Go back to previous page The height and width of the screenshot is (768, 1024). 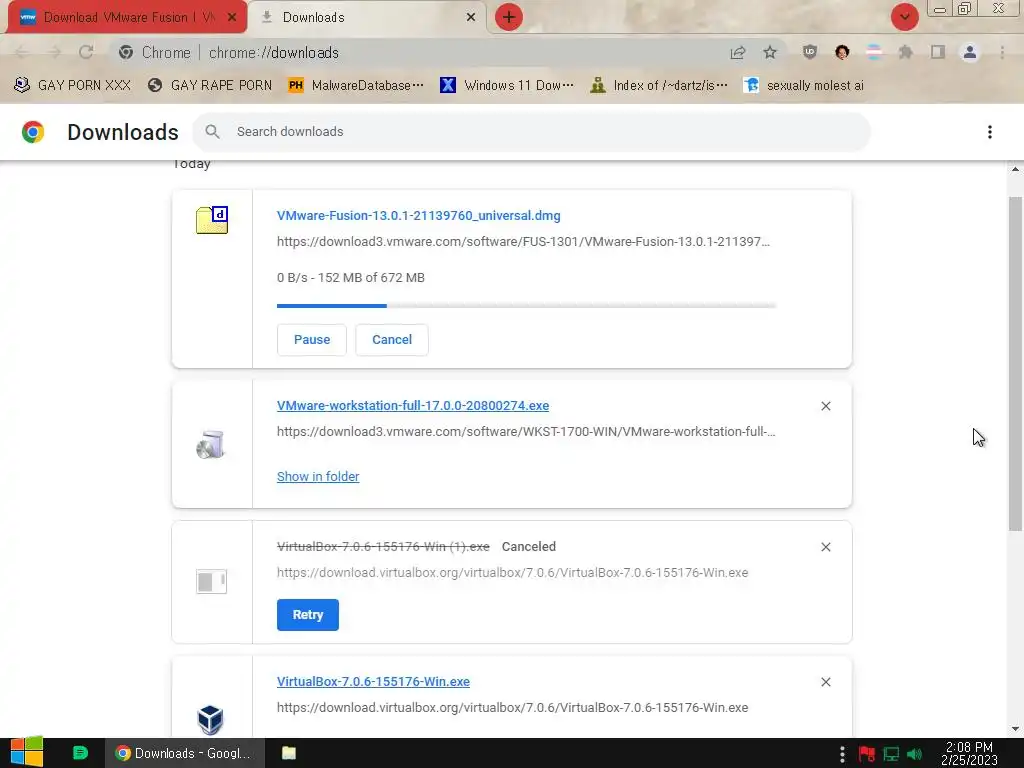point(21,52)
